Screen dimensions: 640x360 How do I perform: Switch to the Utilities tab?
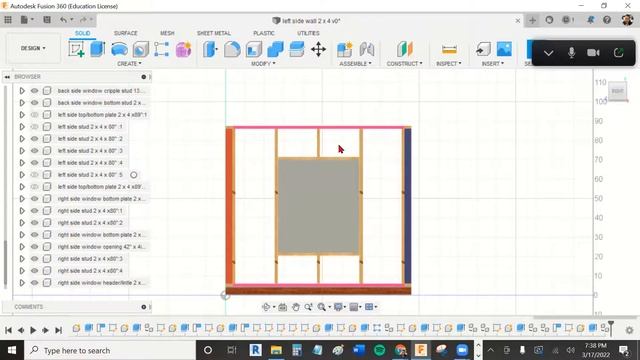(308, 33)
